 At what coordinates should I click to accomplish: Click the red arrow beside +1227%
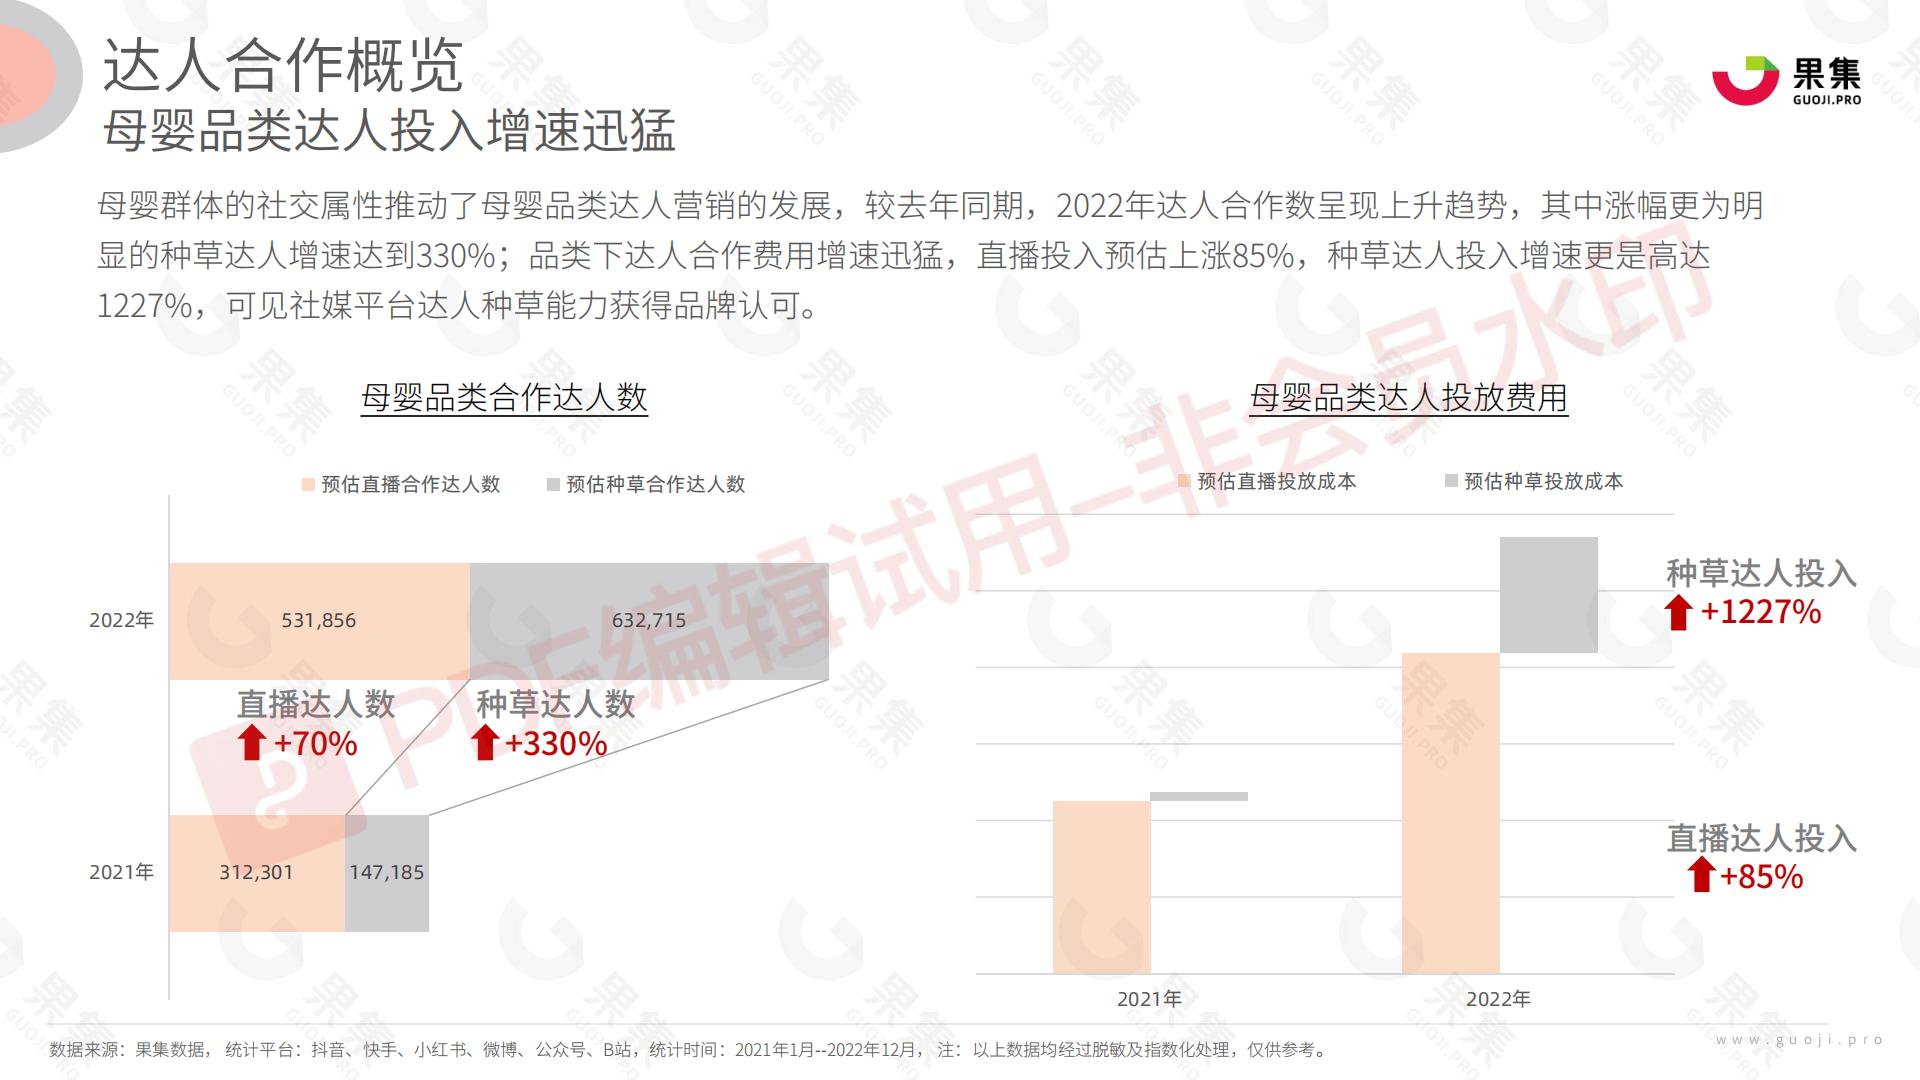1679,612
